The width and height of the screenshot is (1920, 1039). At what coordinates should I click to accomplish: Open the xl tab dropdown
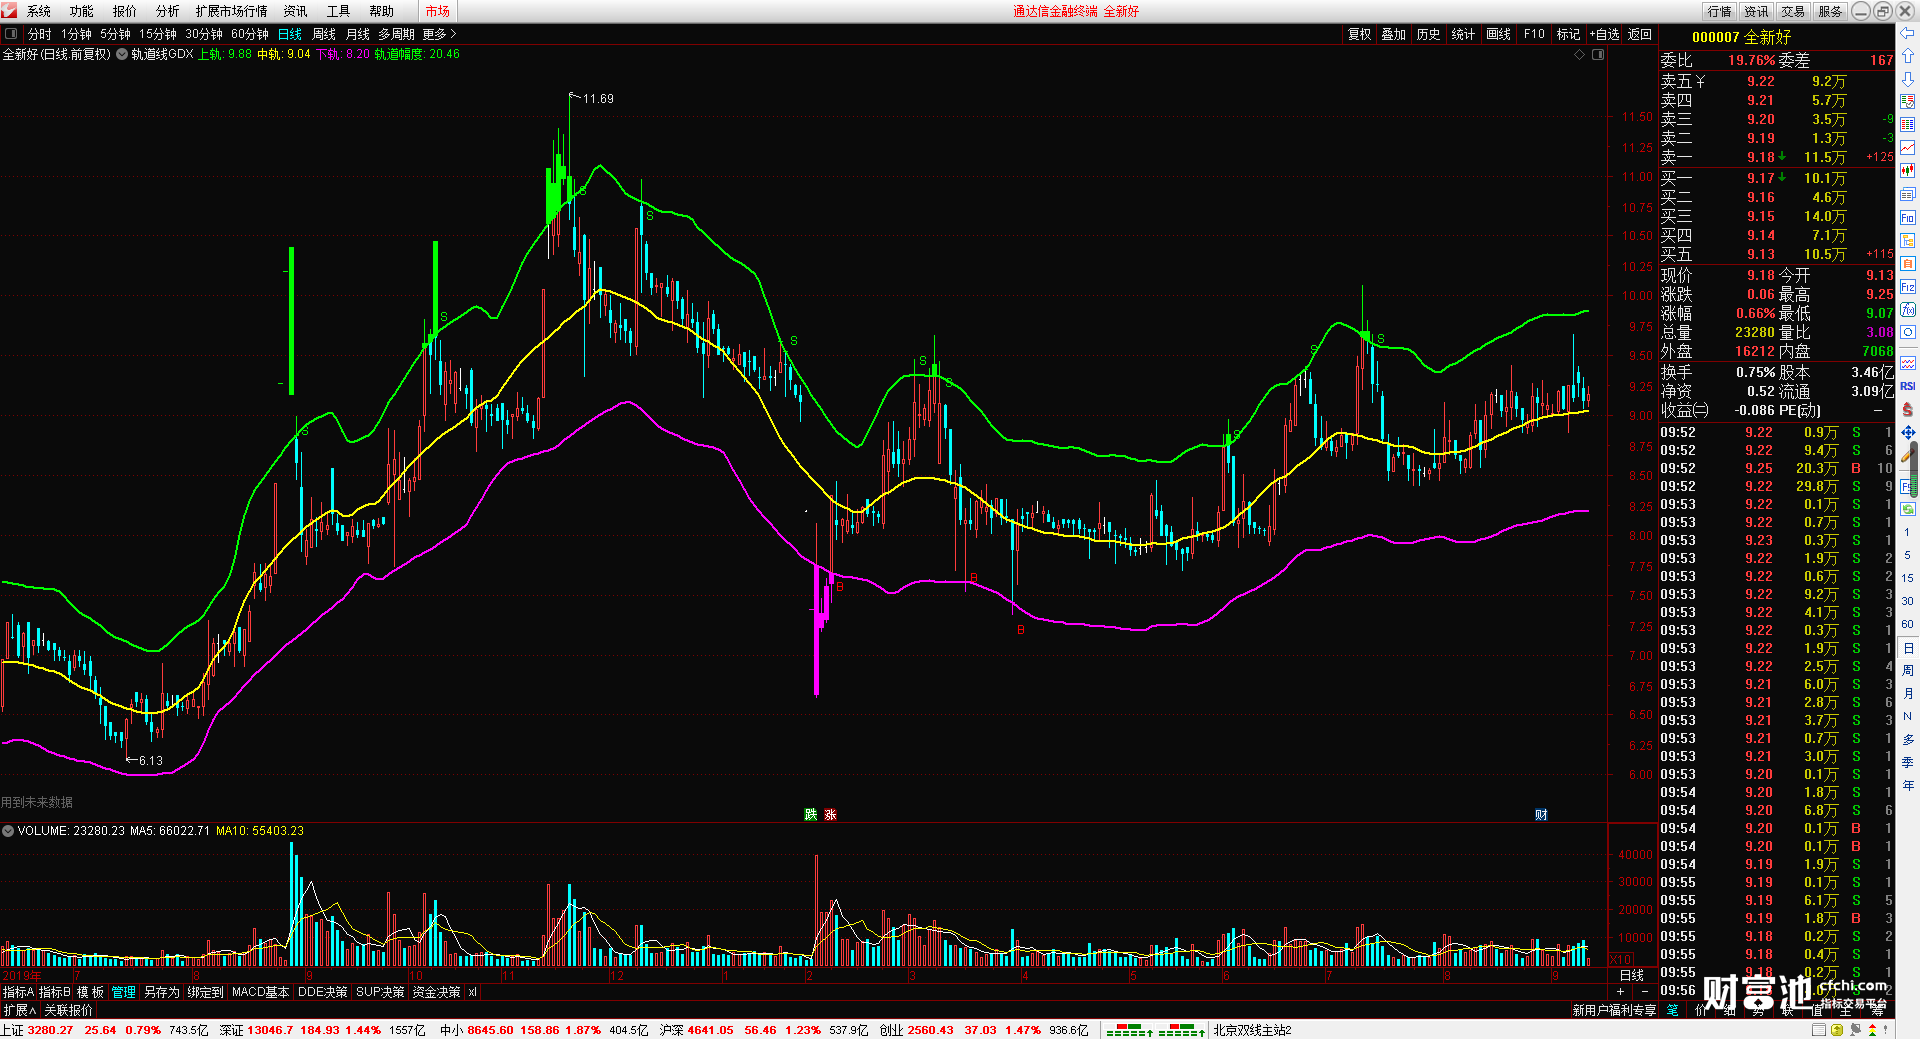pyautogui.click(x=472, y=992)
